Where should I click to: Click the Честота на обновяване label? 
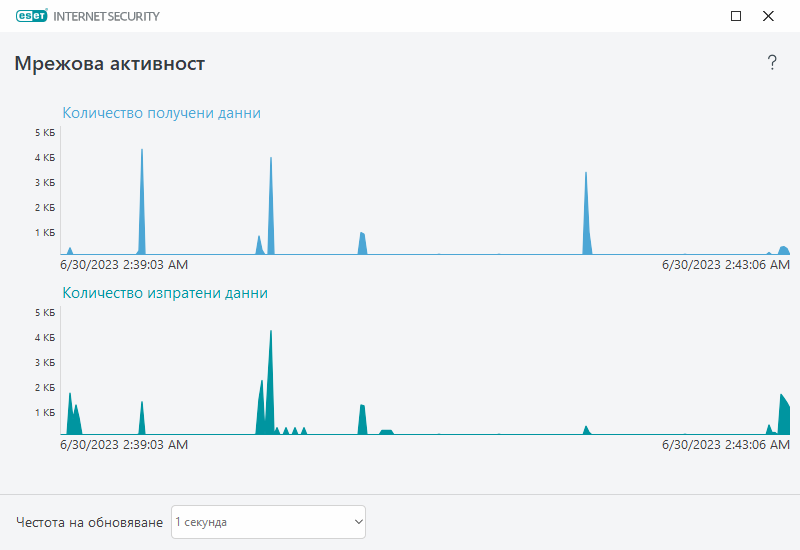pos(89,522)
